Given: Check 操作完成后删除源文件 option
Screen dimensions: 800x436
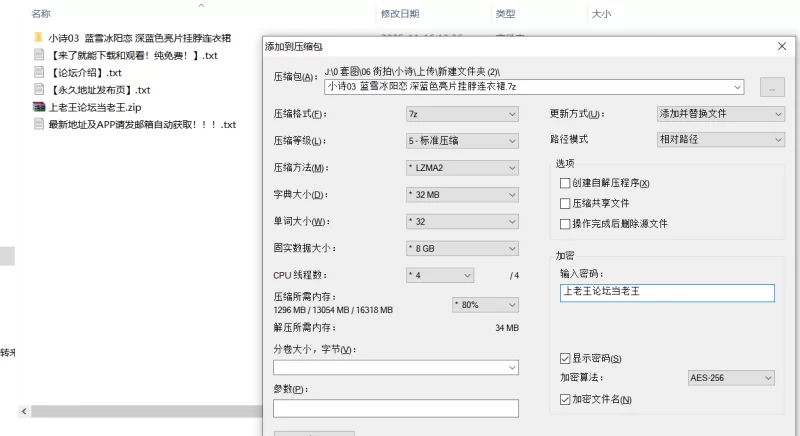Looking at the screenshot, I should pos(566,223).
